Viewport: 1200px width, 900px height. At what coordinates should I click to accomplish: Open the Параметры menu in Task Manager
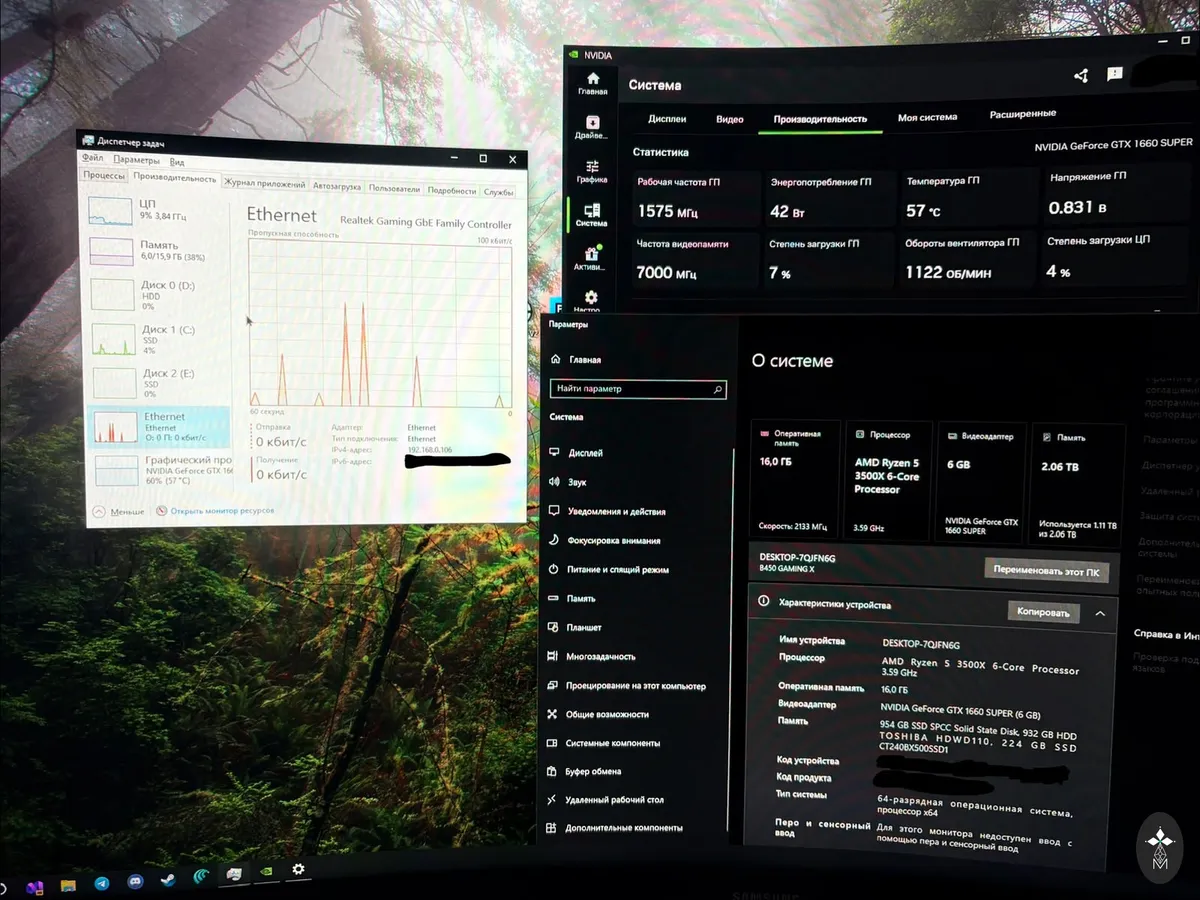[x=136, y=160]
